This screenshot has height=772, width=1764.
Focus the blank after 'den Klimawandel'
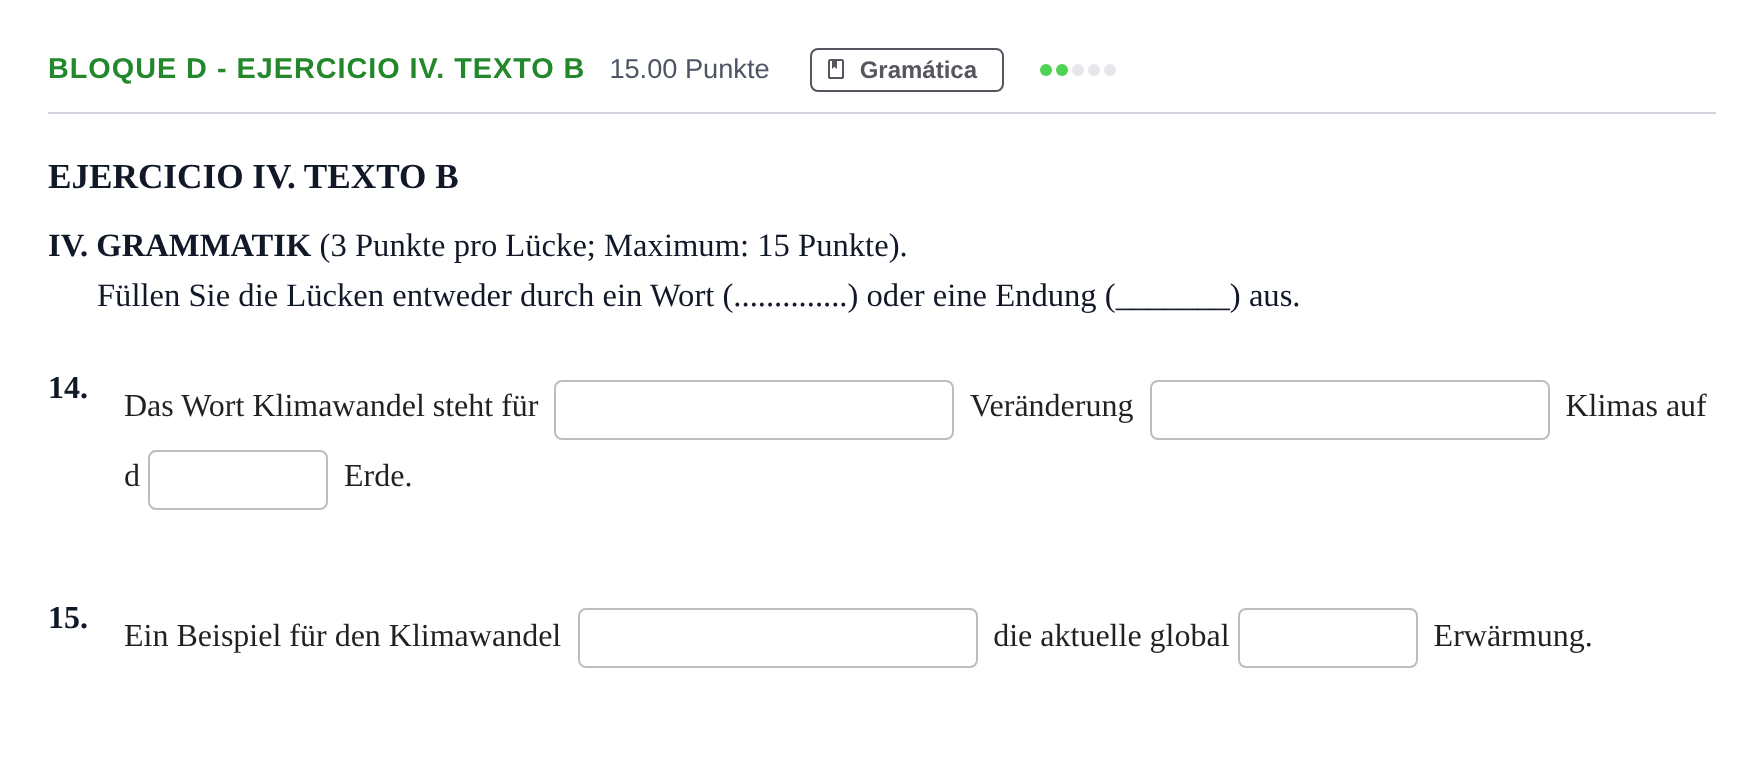[x=778, y=638]
